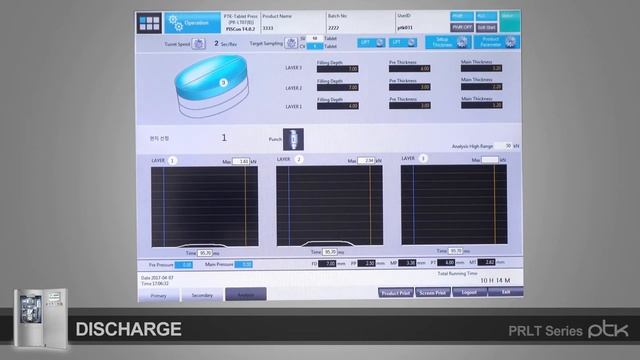Click the first LFT button
This screenshot has height=360, width=640.
point(371,42)
